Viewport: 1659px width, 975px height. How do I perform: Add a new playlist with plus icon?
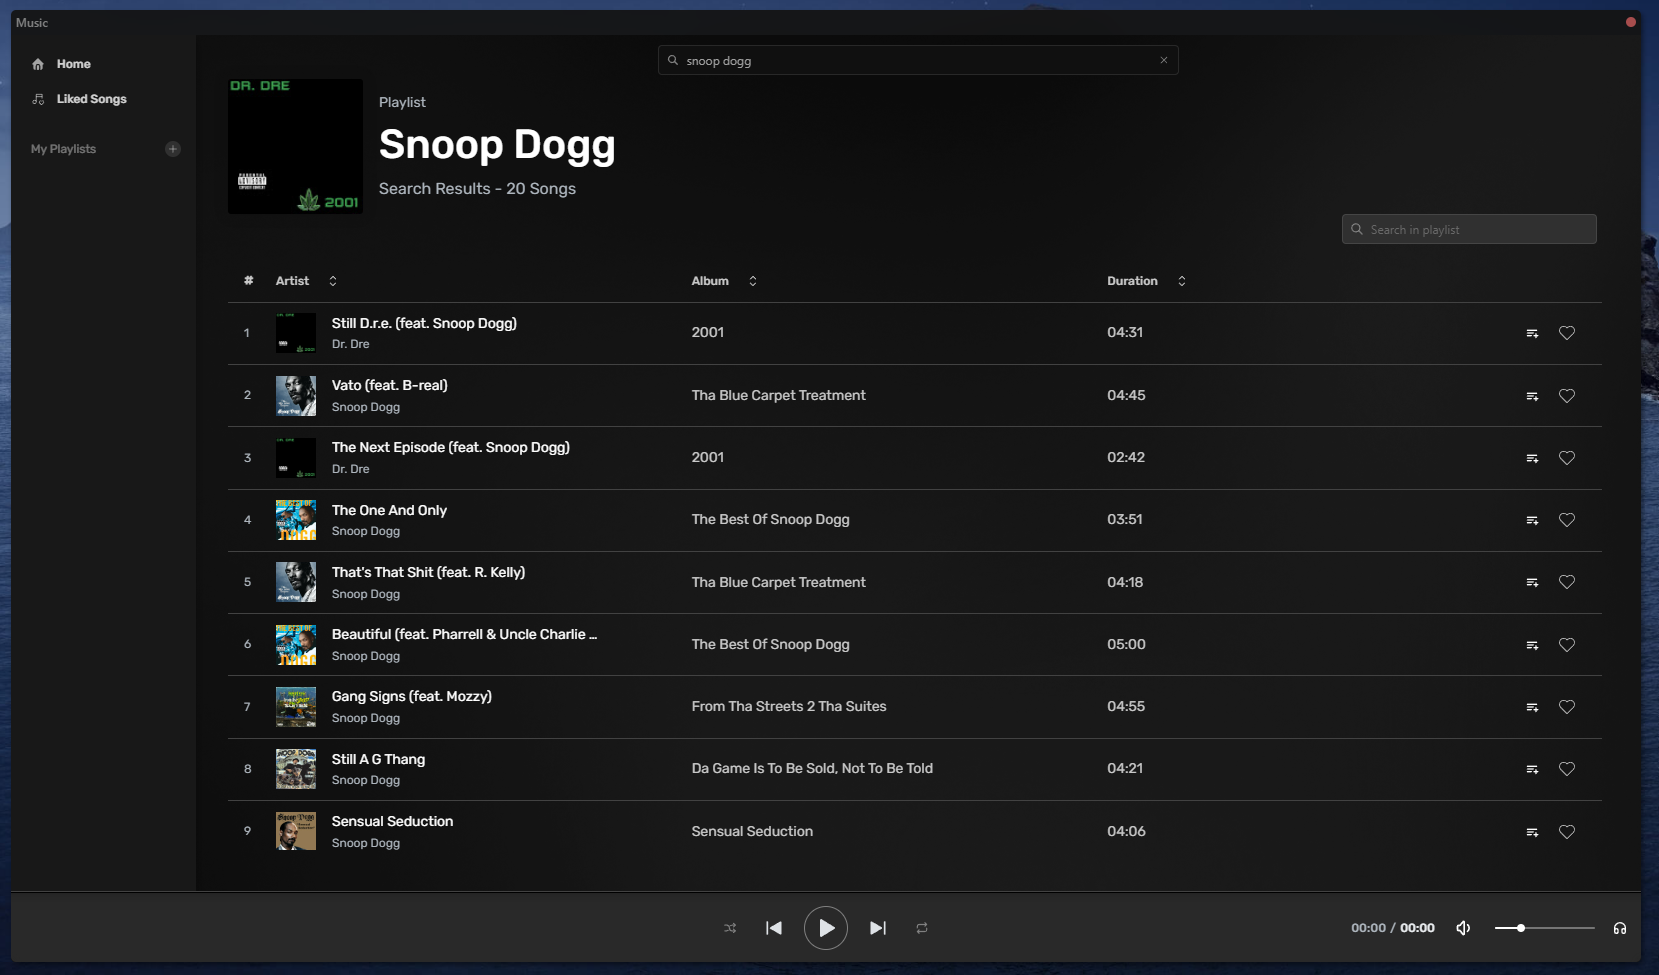click(x=173, y=149)
